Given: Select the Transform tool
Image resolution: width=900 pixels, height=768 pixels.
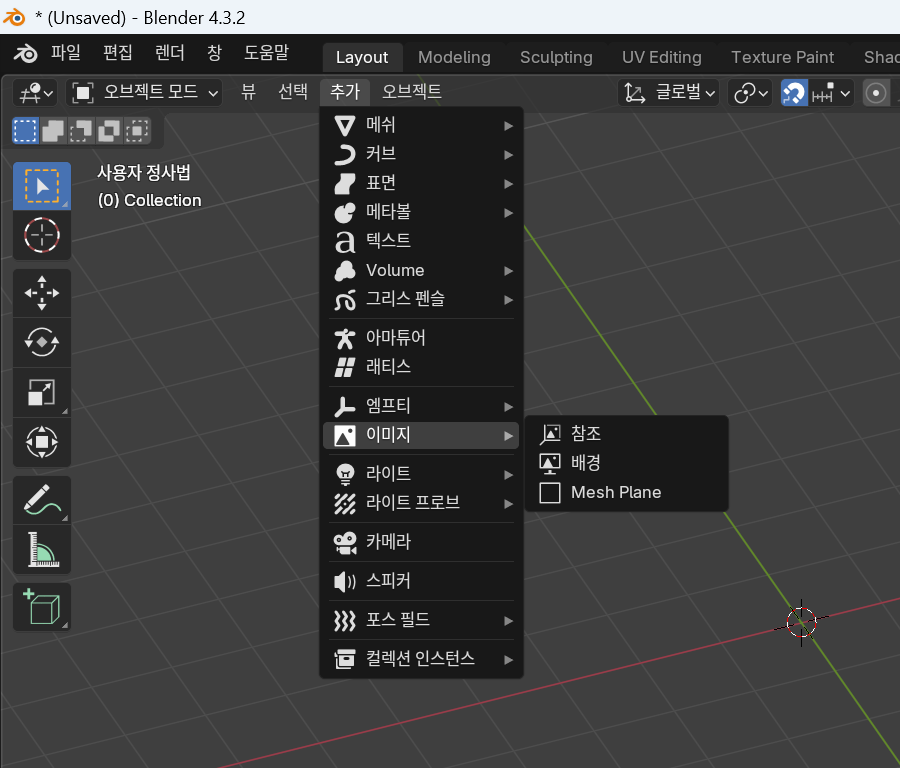Looking at the screenshot, I should pyautogui.click(x=42, y=442).
